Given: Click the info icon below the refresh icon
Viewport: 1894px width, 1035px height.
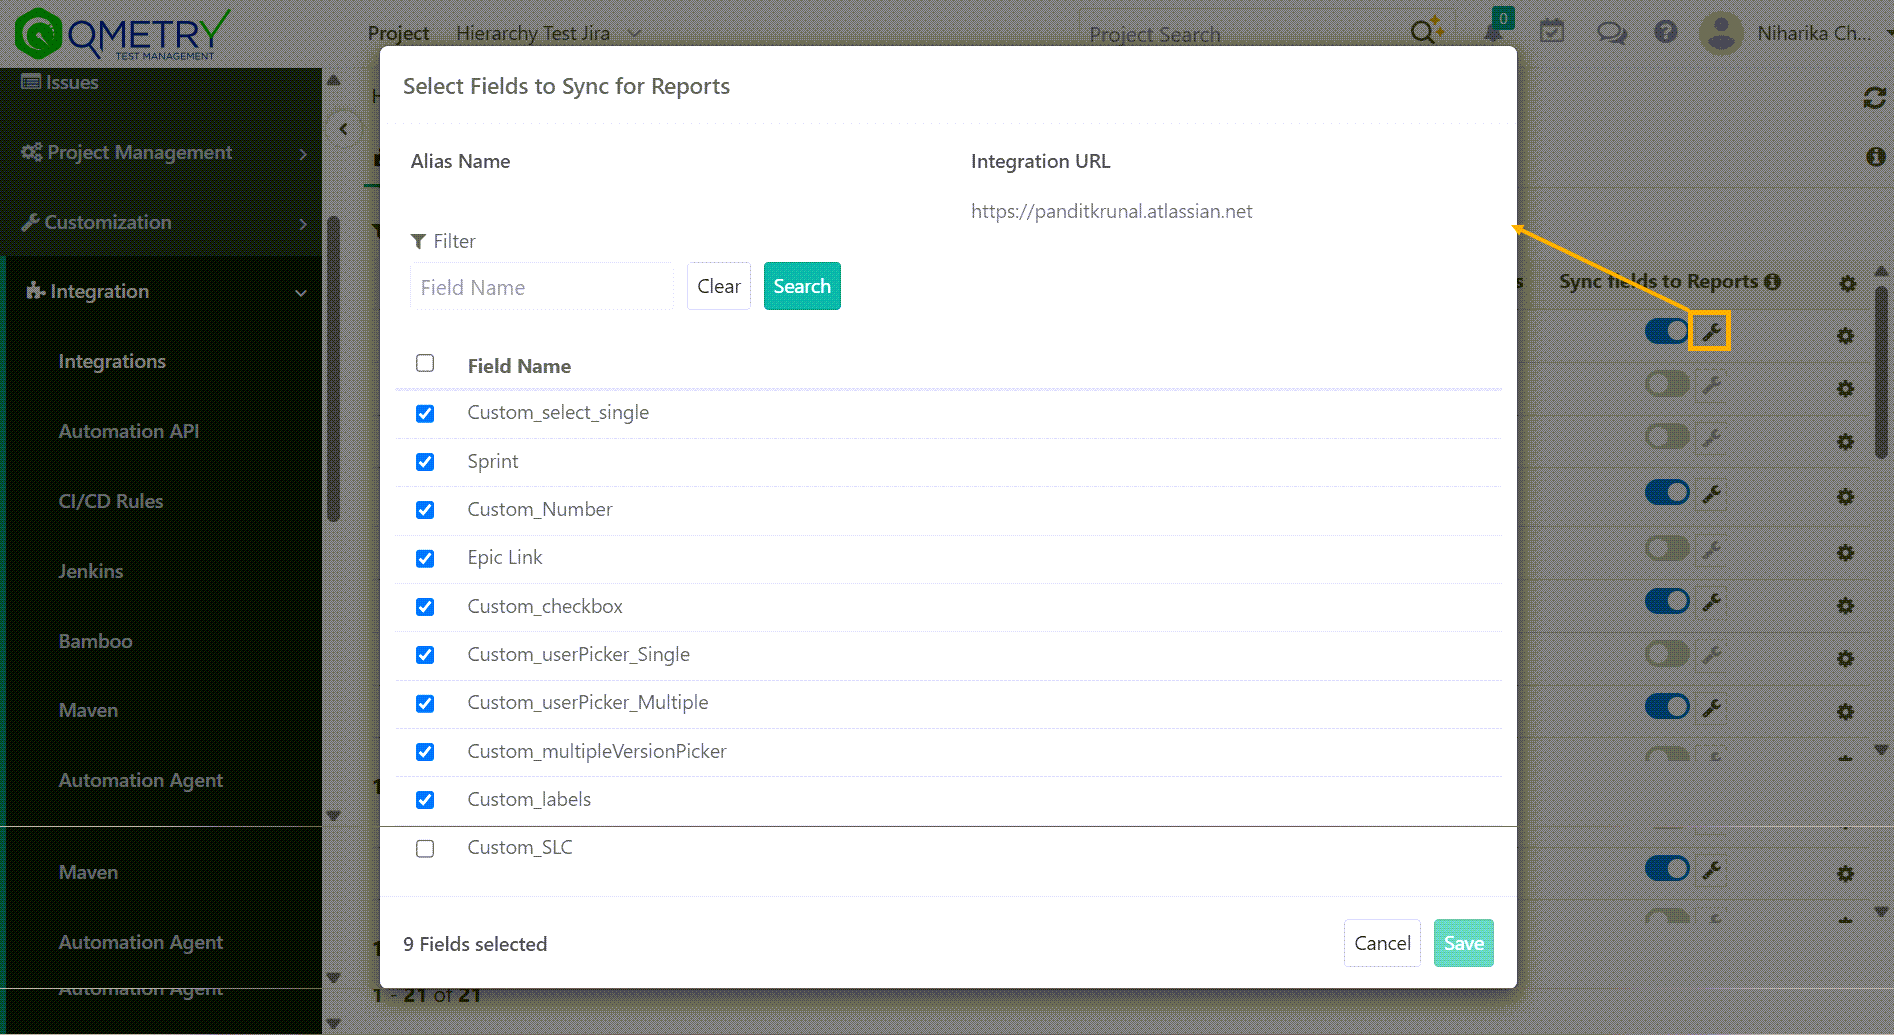Looking at the screenshot, I should [1876, 156].
